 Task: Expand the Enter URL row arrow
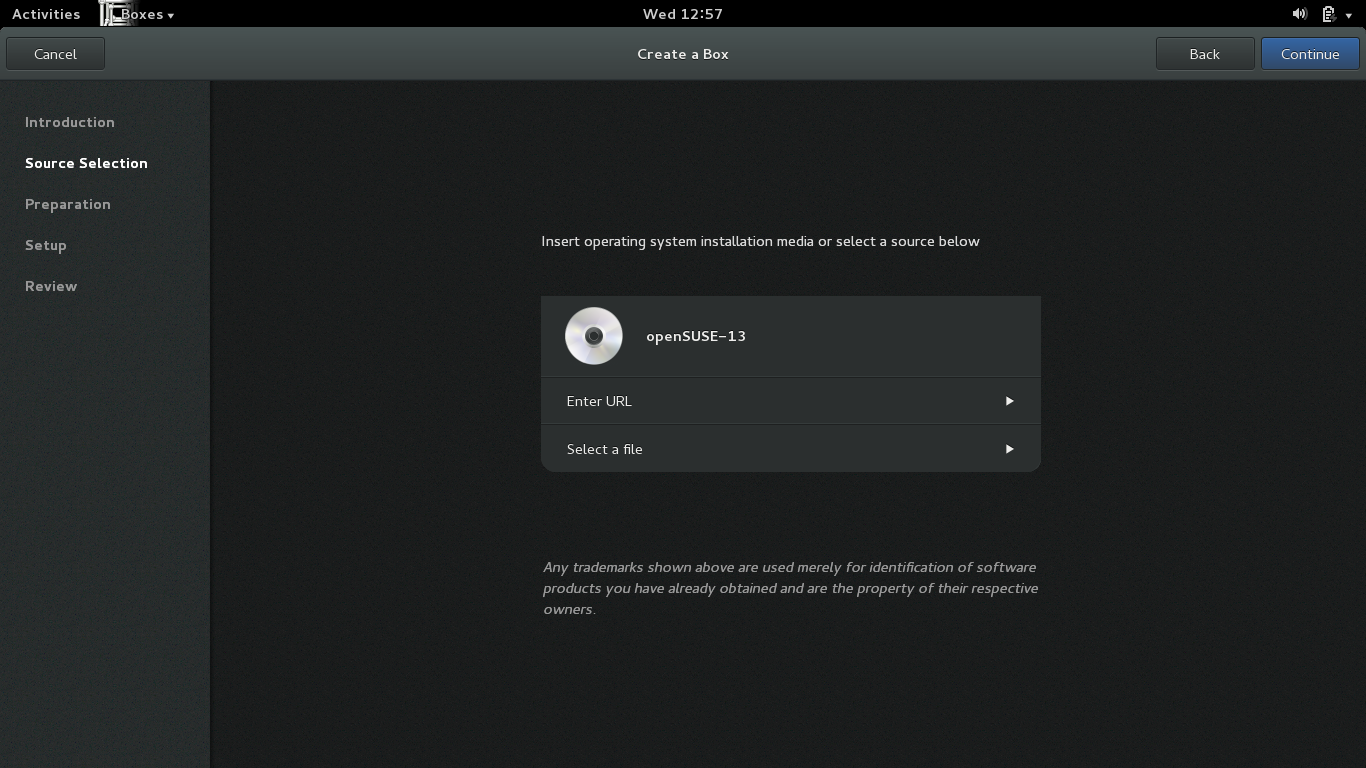click(x=1009, y=401)
